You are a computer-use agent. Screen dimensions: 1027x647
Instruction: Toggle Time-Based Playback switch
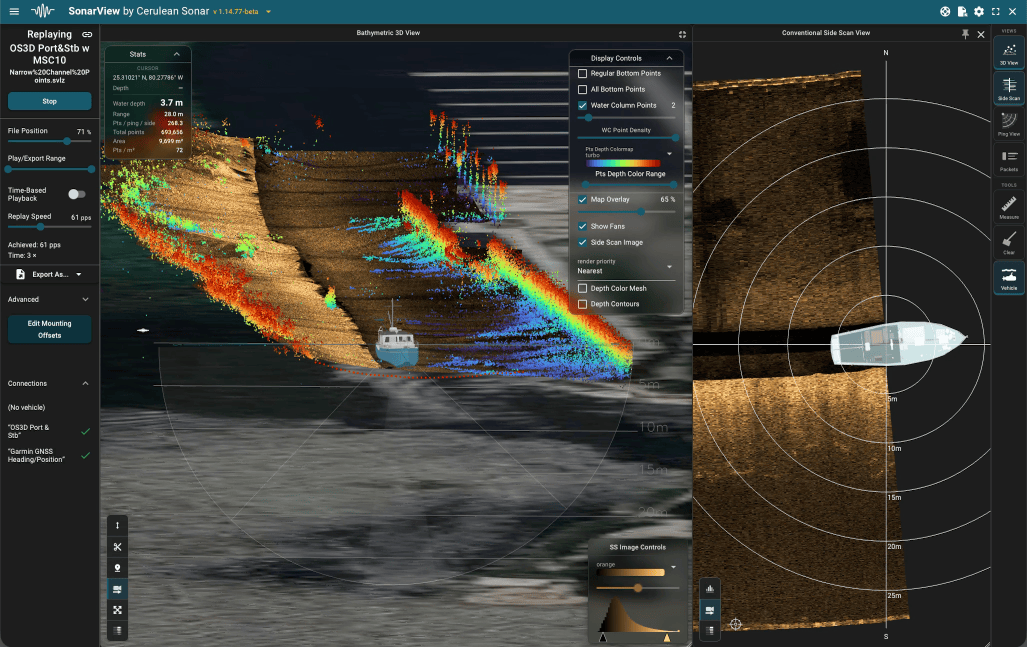coord(77,194)
